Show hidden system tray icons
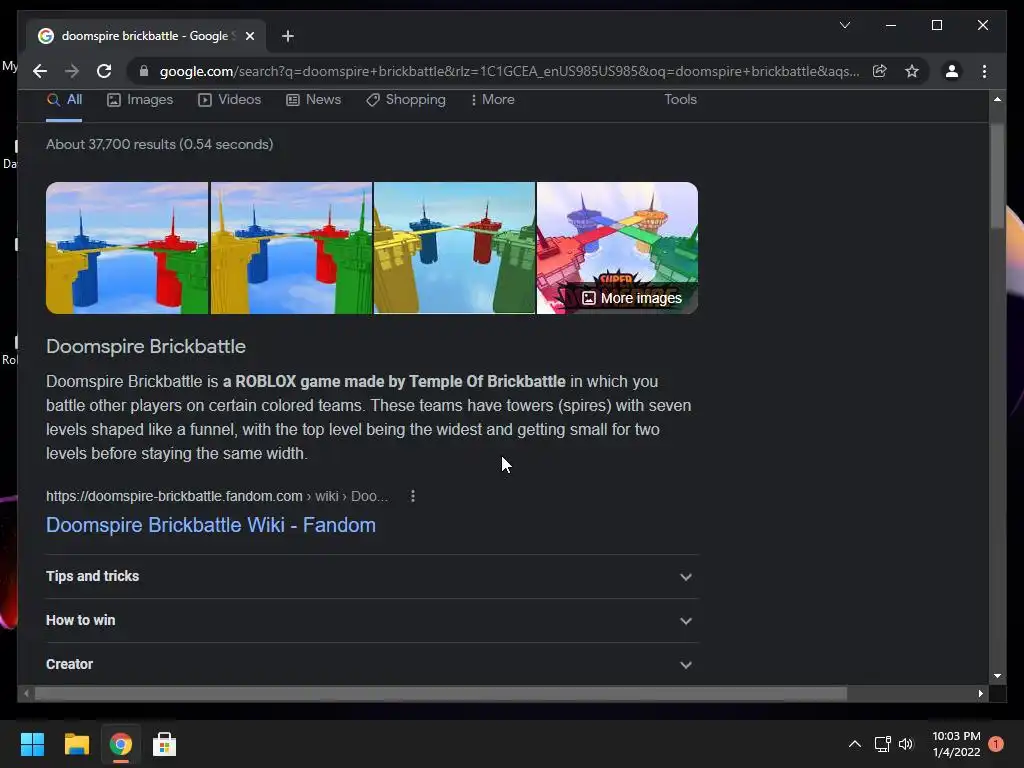1024x768 pixels. tap(854, 744)
